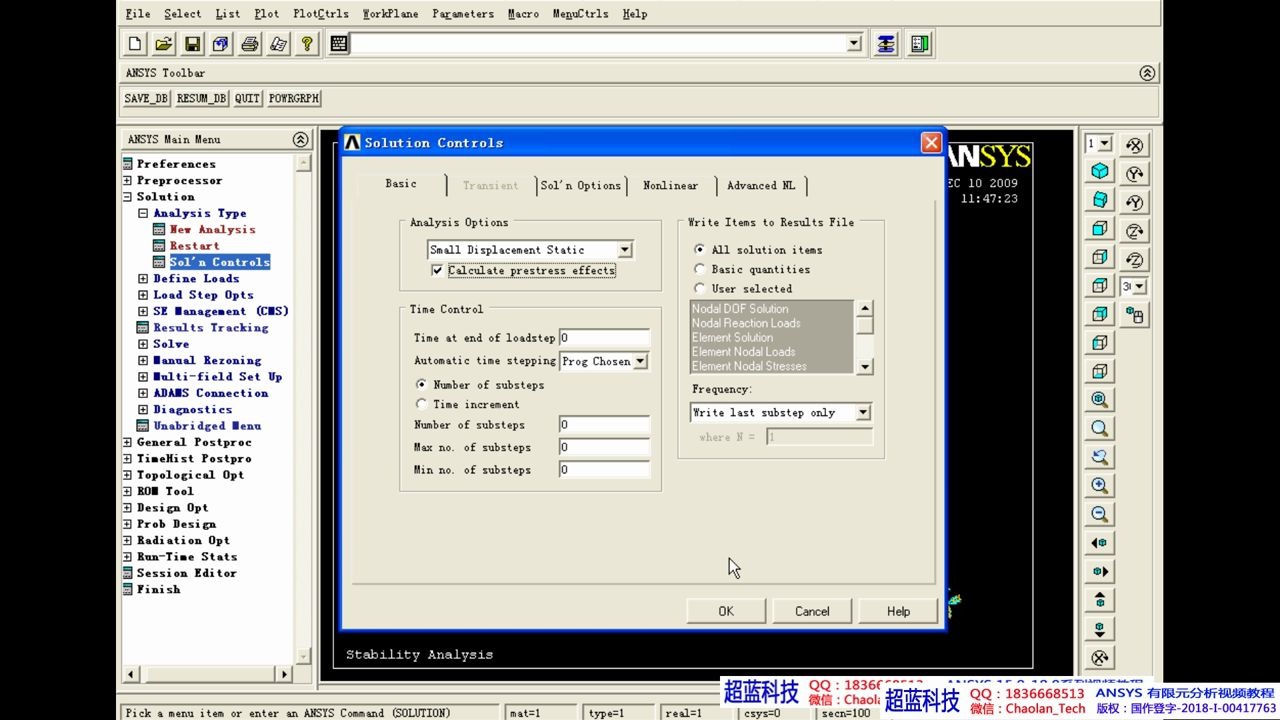Image resolution: width=1280 pixels, height=720 pixels.
Task: Pan the model up with arrow icon
Action: click(1100, 600)
